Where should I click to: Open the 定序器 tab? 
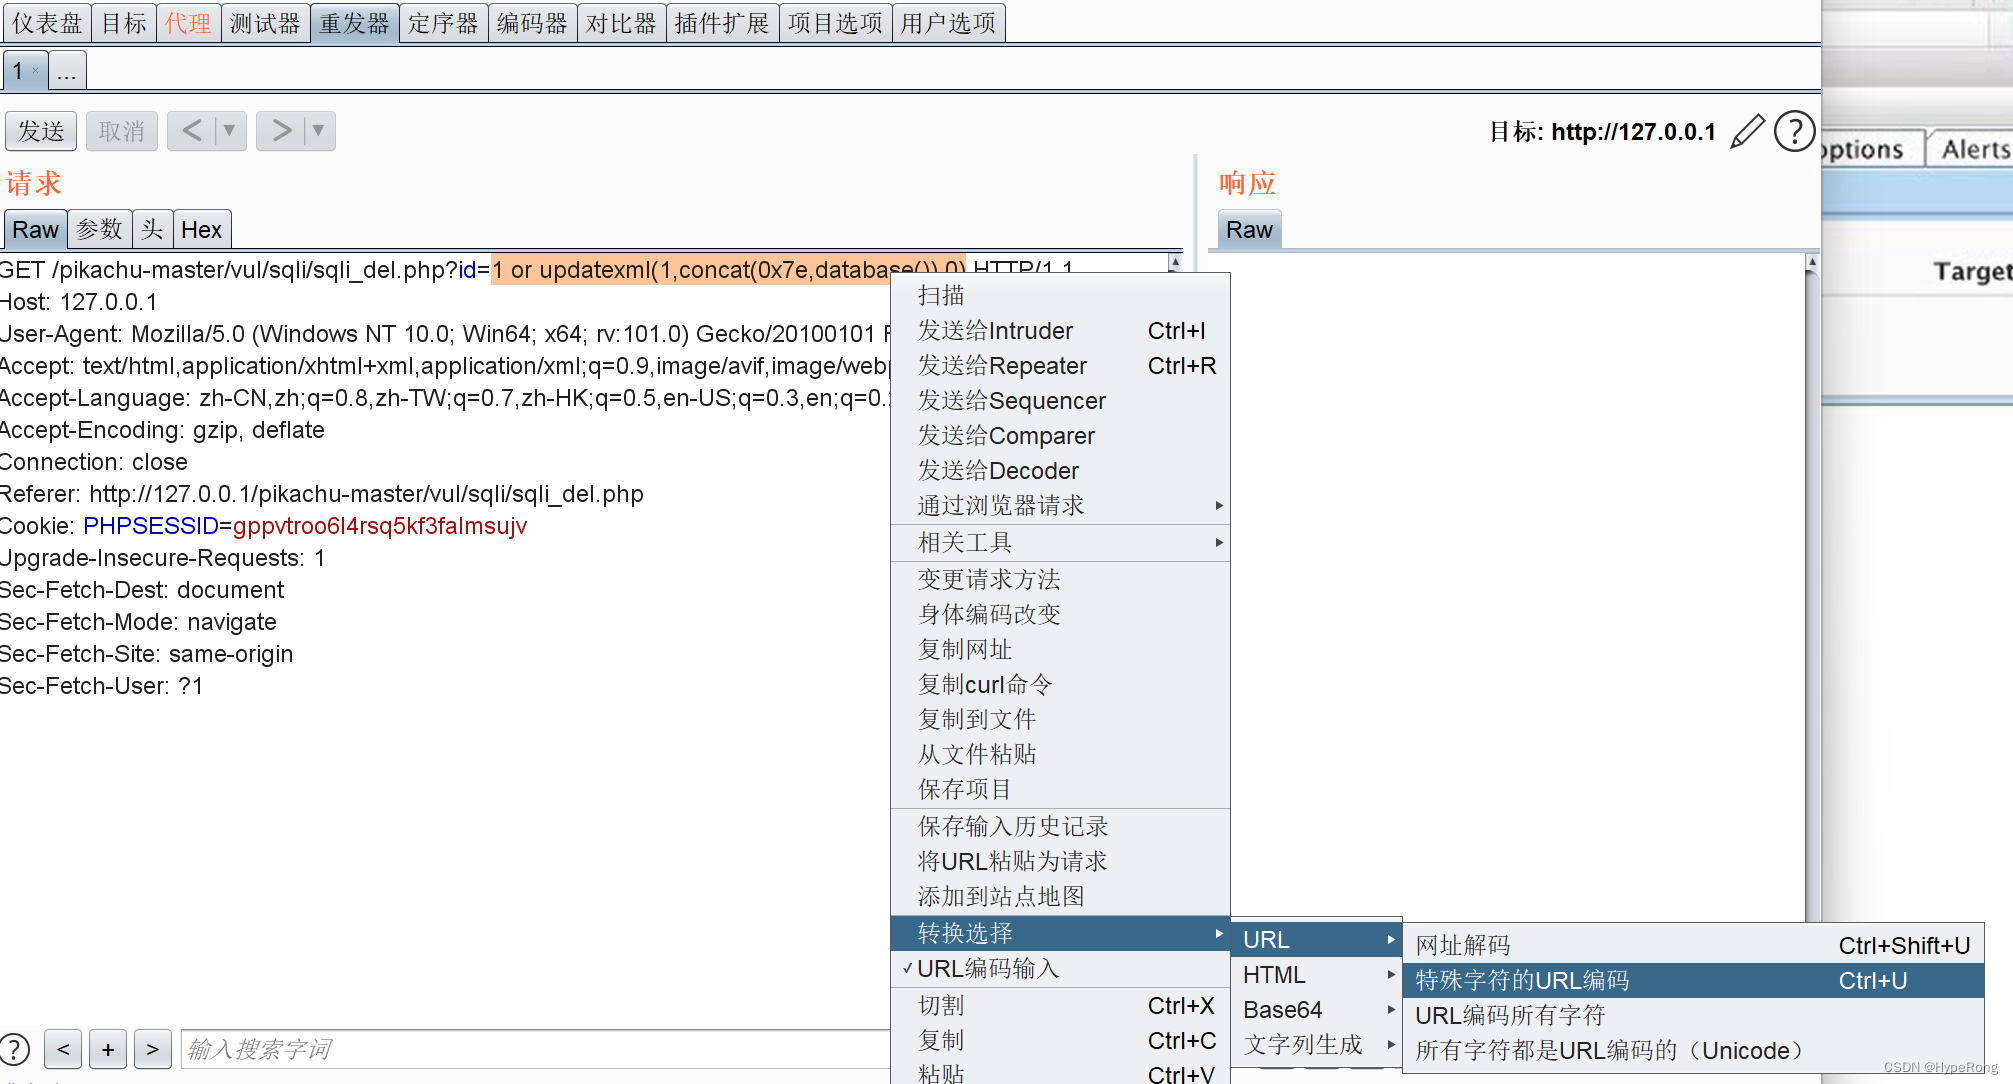pyautogui.click(x=443, y=23)
